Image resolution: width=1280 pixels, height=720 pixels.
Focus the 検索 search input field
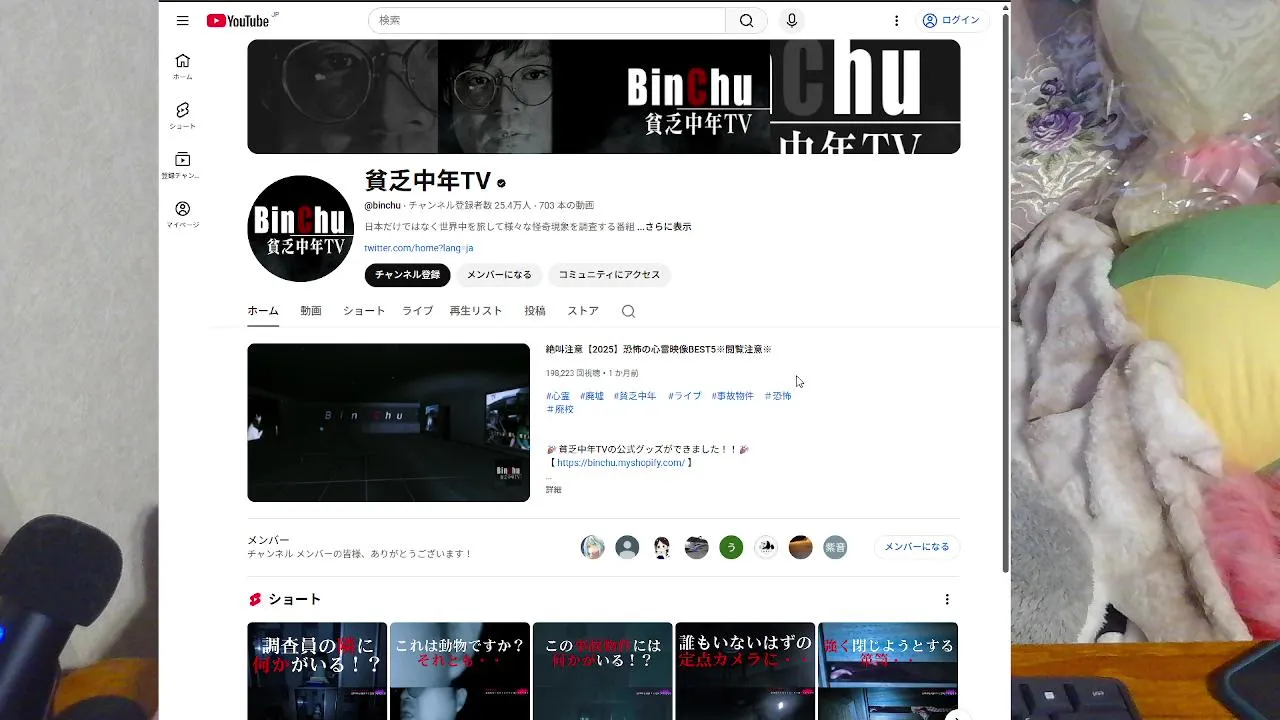point(547,20)
